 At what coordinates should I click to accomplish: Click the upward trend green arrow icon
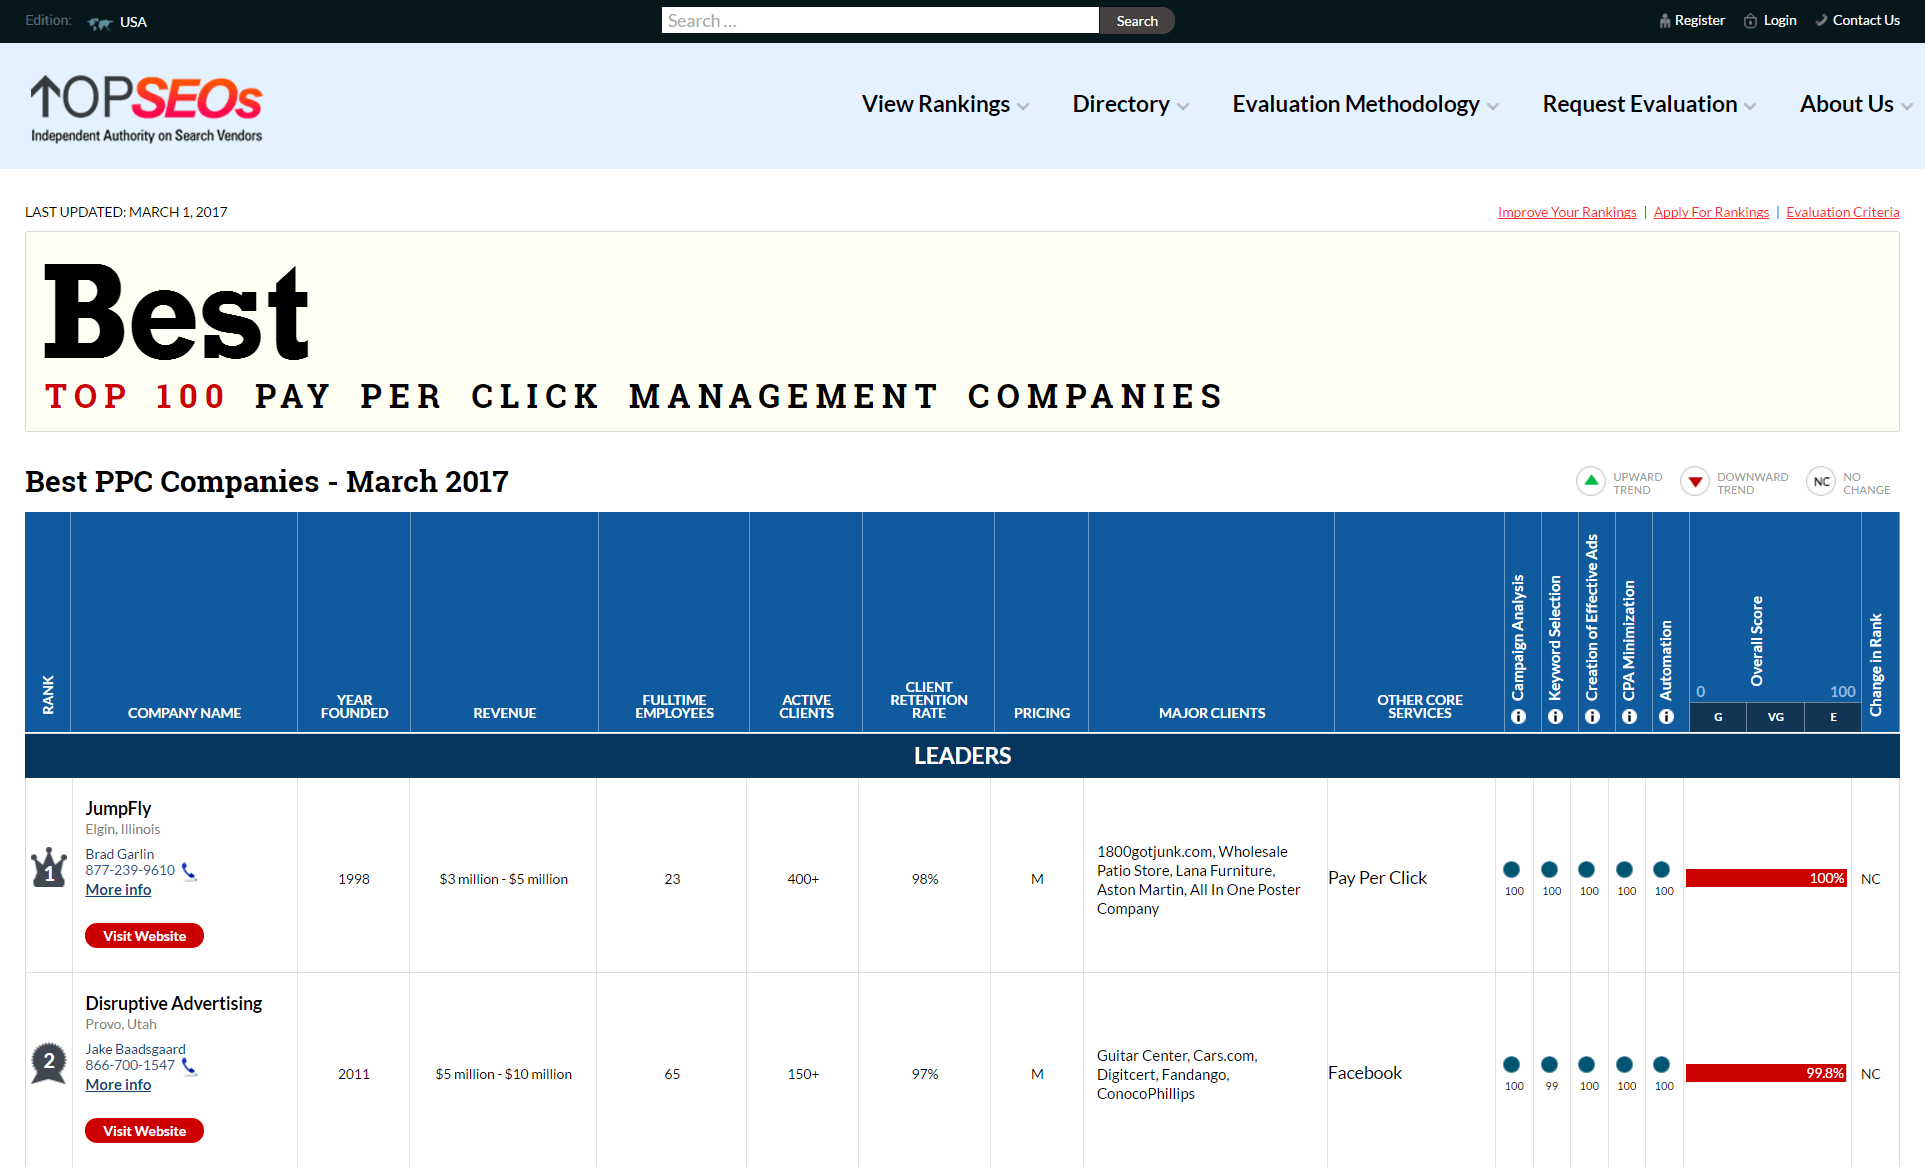(1591, 481)
